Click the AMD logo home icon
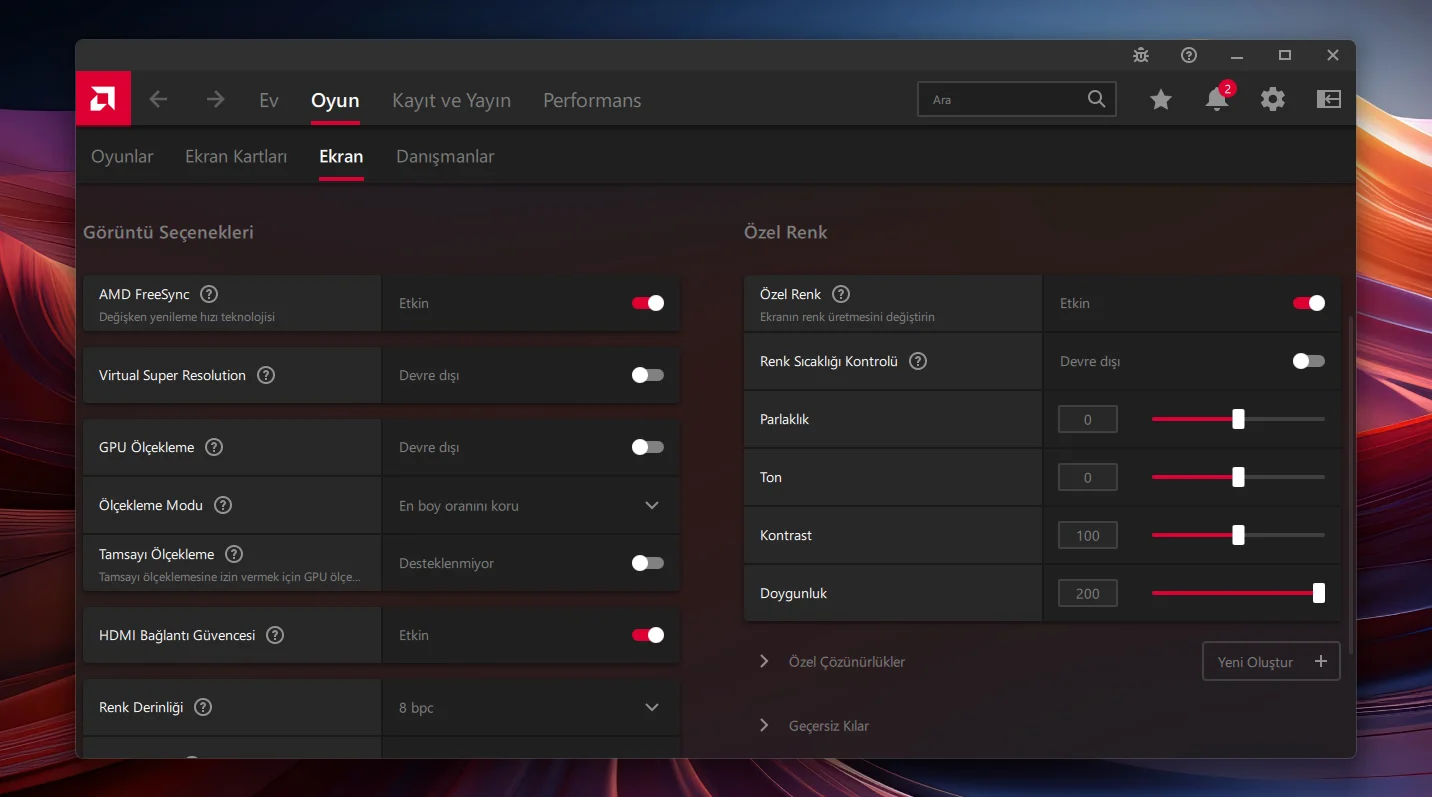This screenshot has width=1432, height=797. pos(103,99)
